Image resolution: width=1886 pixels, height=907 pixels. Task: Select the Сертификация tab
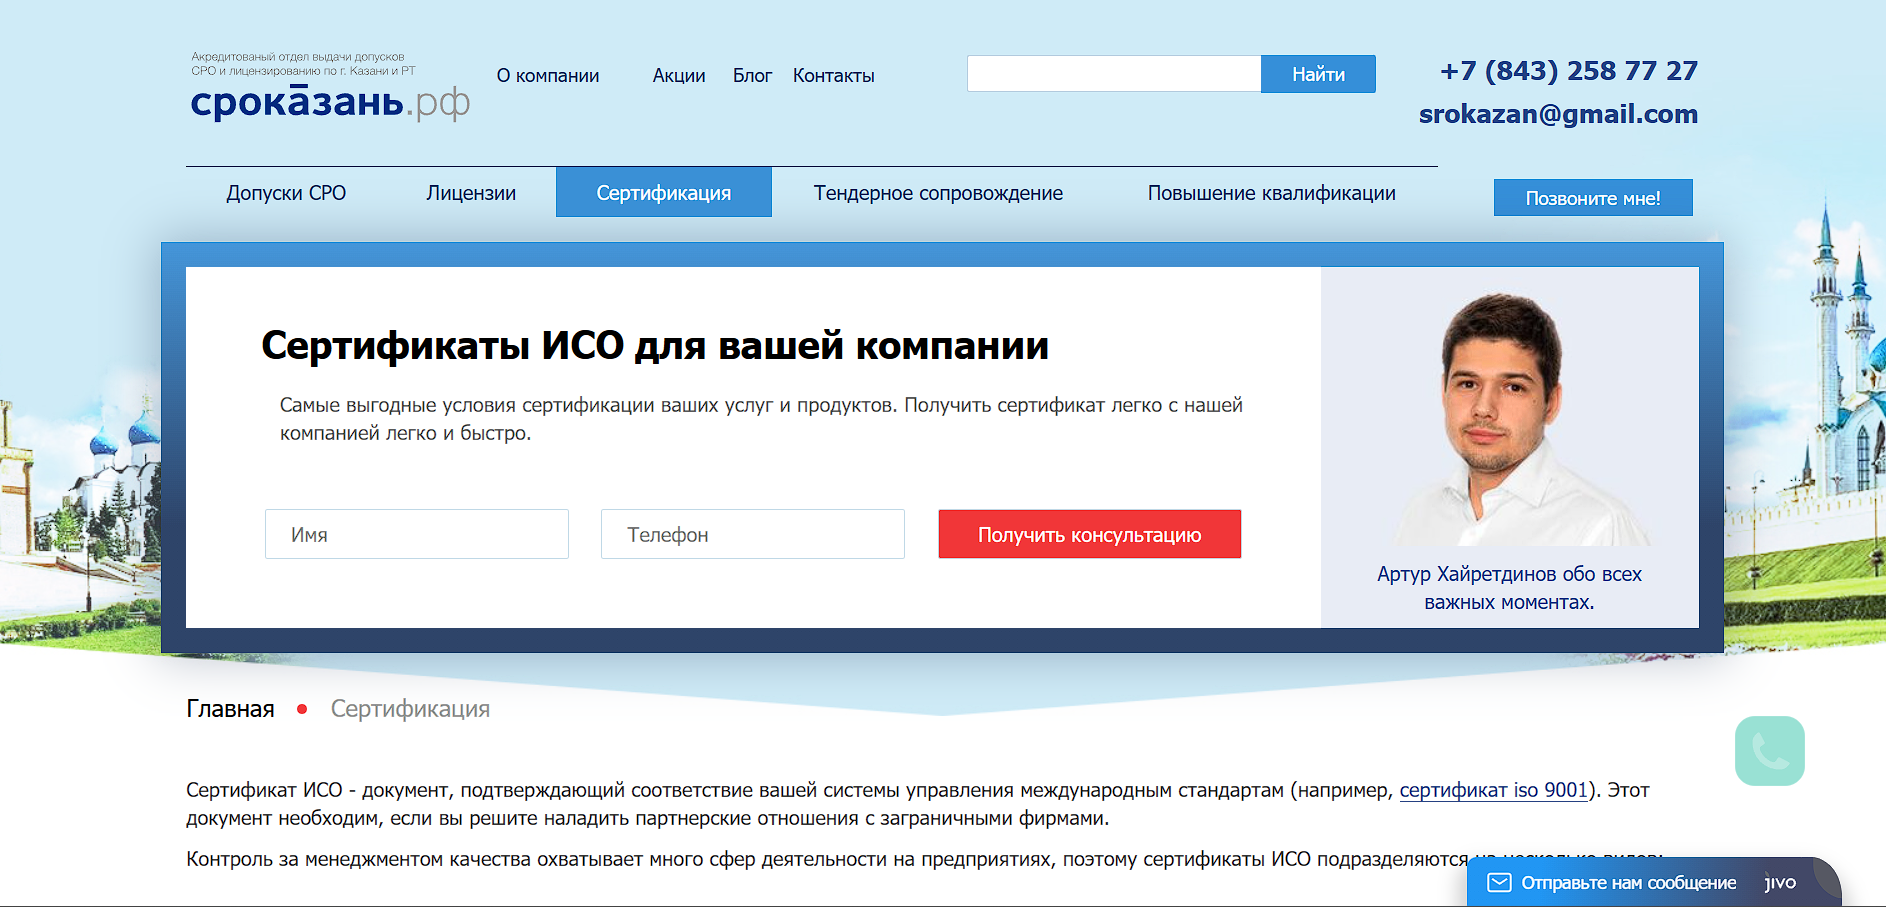pos(664,192)
